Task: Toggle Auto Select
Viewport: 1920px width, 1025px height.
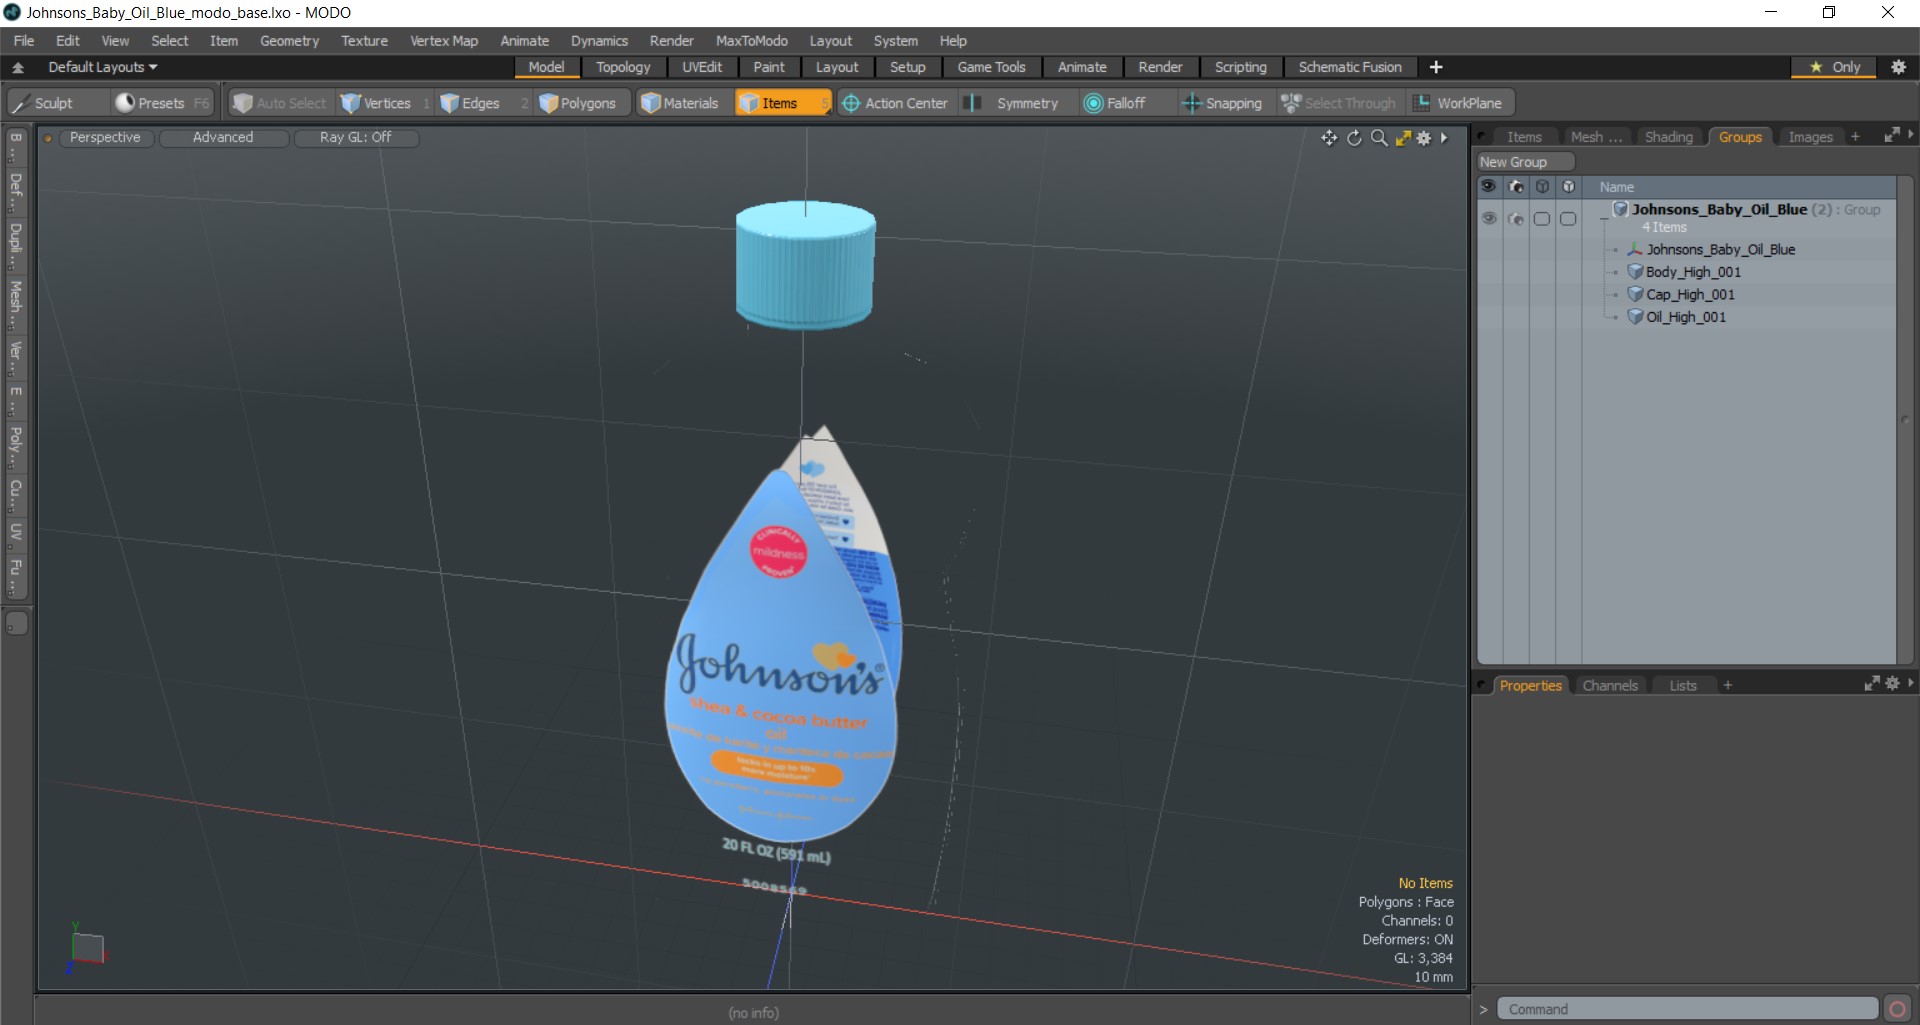Action: (280, 103)
